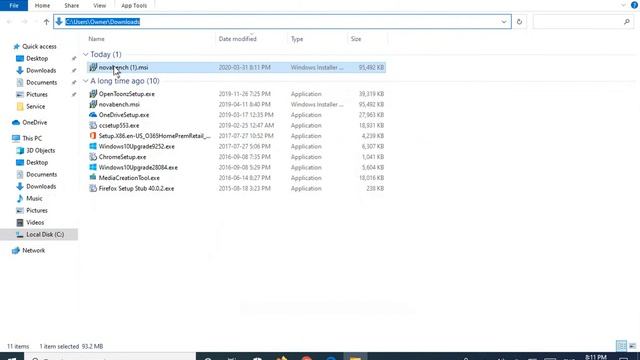The width and height of the screenshot is (640, 360).
Task: Sort by the Name column header
Action: click(x=96, y=39)
